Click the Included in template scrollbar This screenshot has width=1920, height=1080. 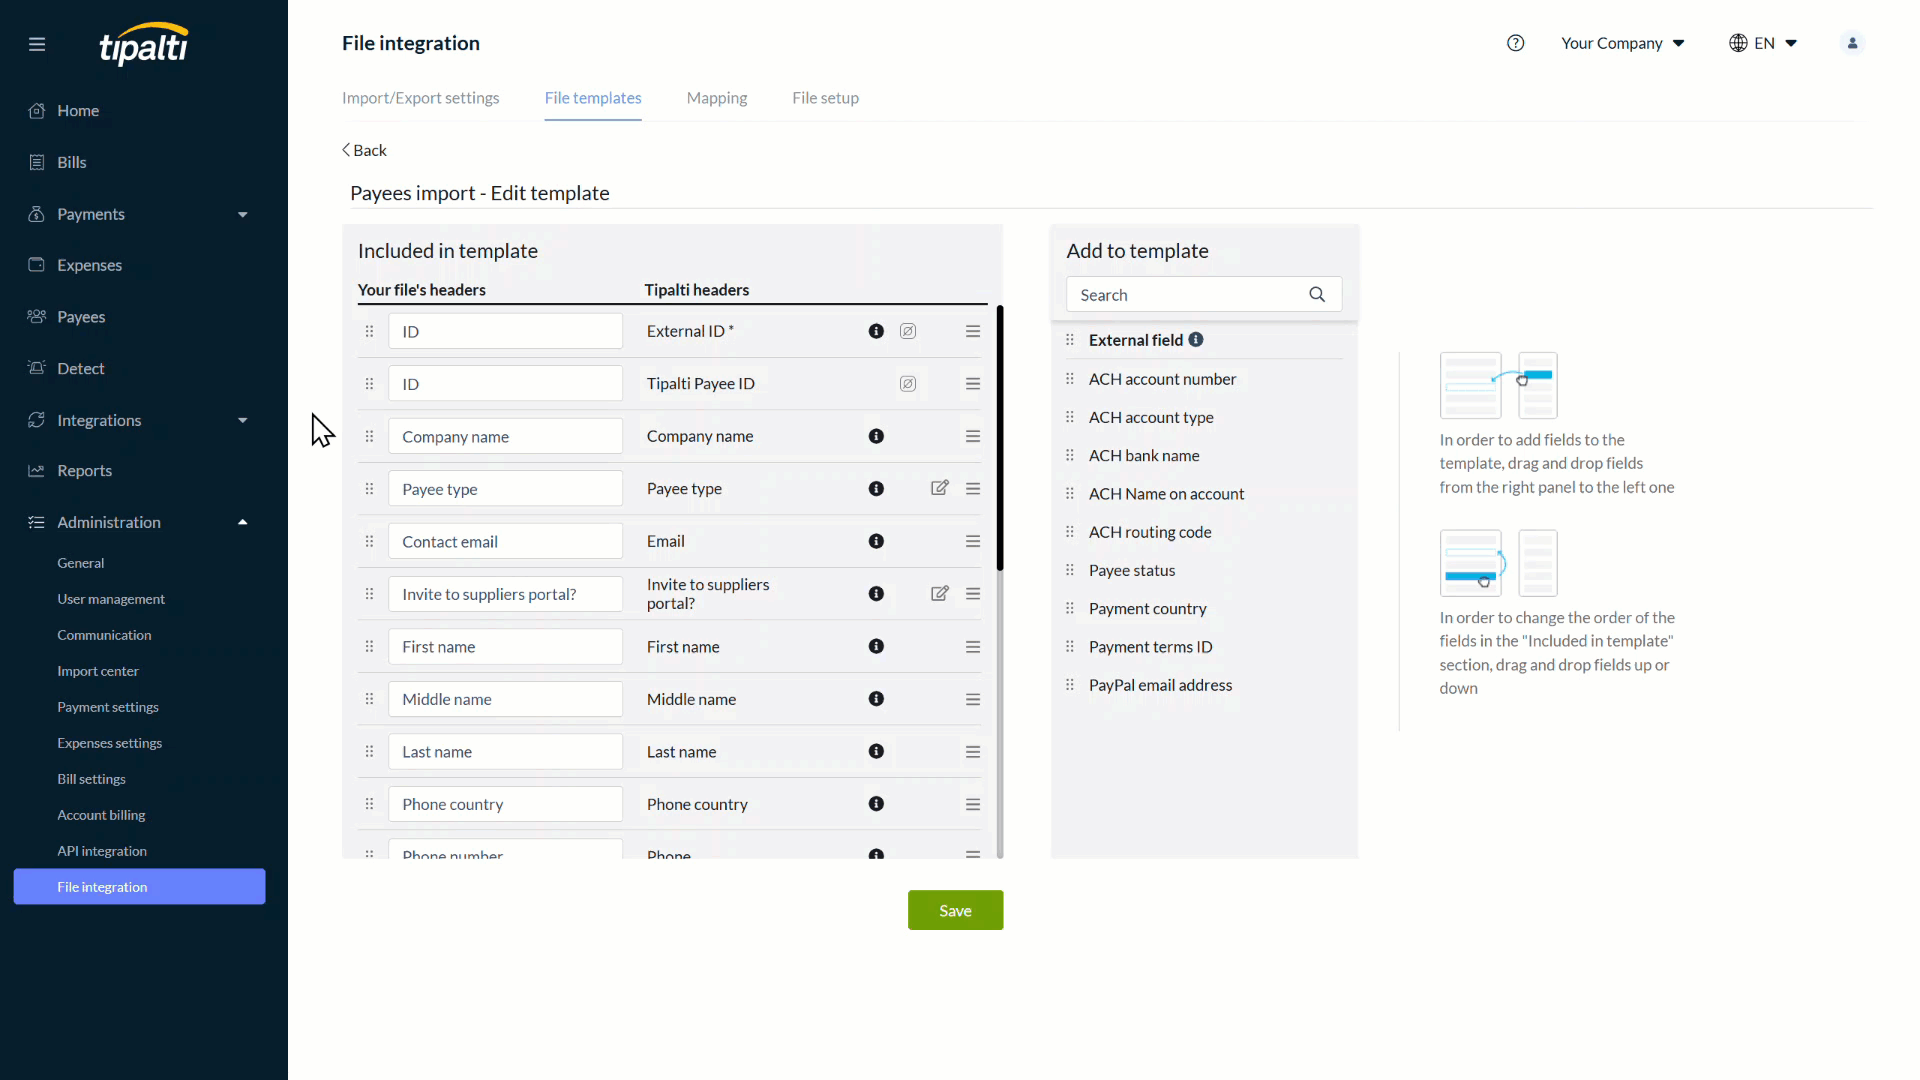(1000, 440)
